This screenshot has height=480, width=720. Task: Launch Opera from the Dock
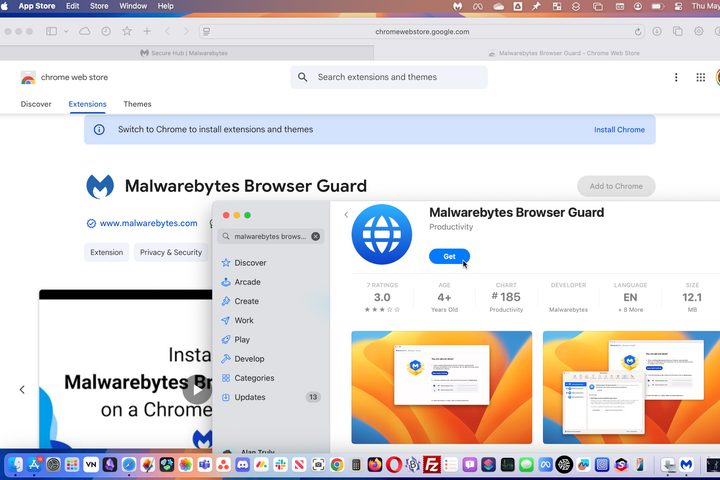pyautogui.click(x=394, y=465)
